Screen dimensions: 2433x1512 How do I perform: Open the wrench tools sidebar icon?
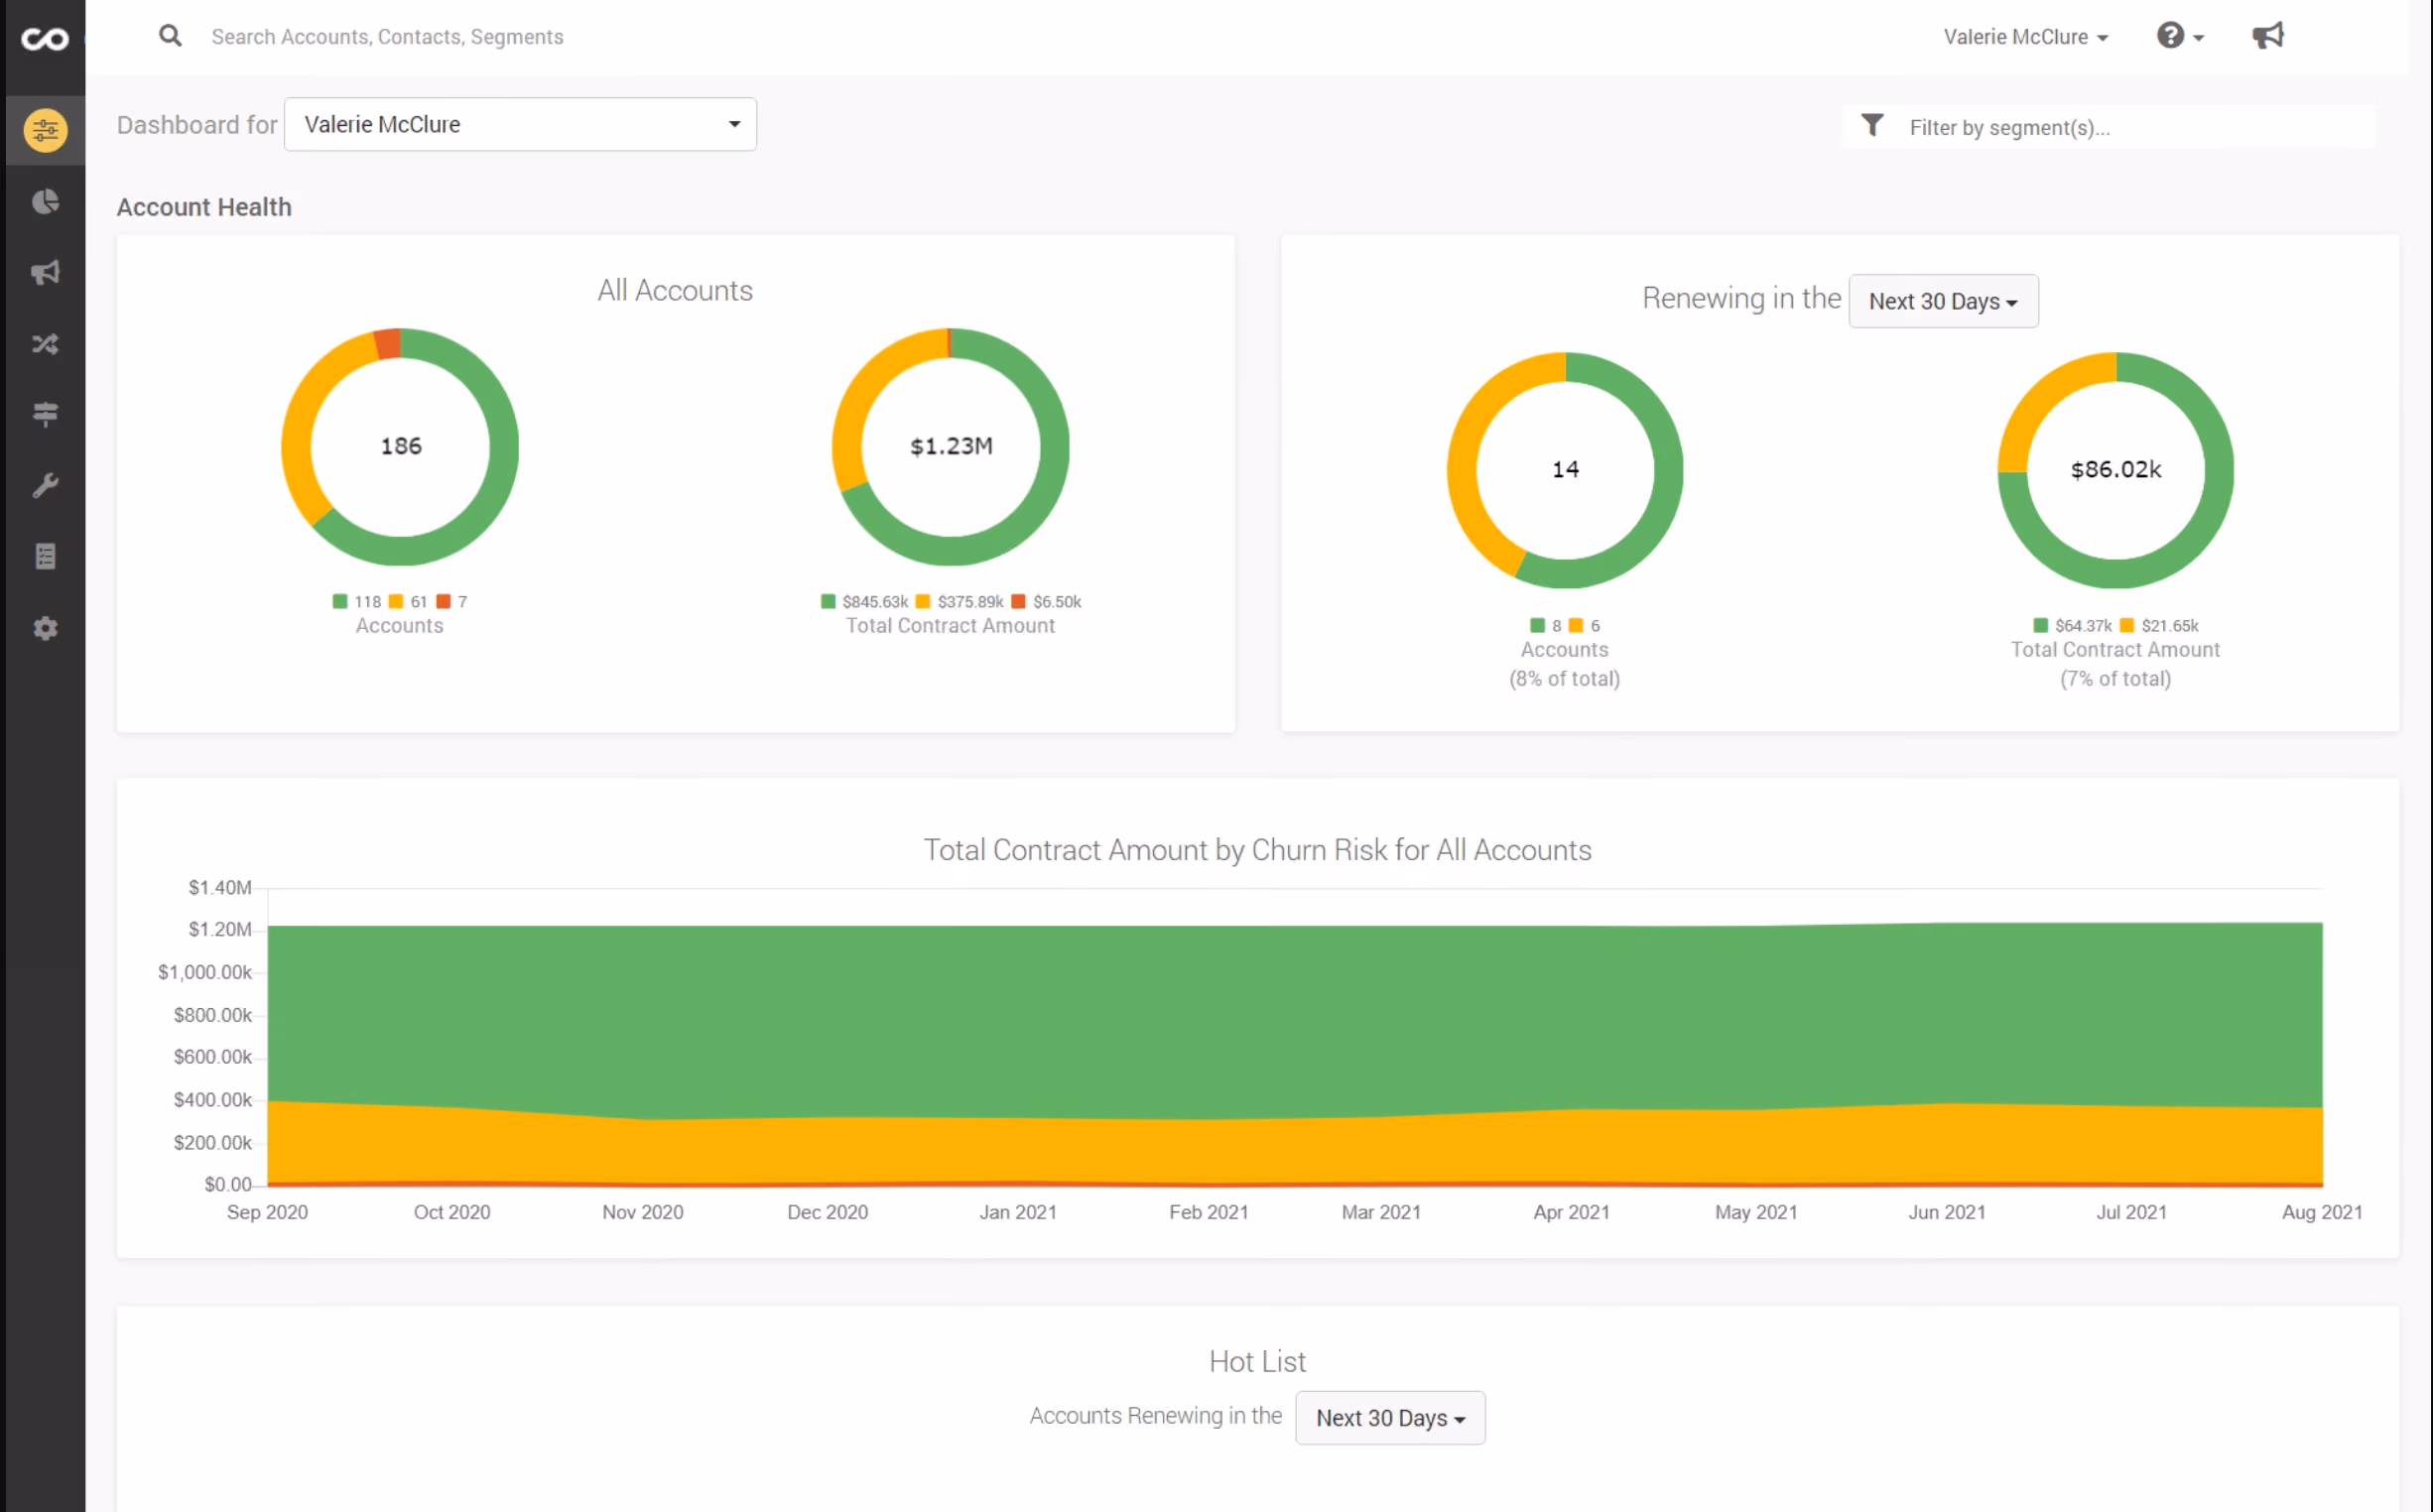tap(45, 486)
